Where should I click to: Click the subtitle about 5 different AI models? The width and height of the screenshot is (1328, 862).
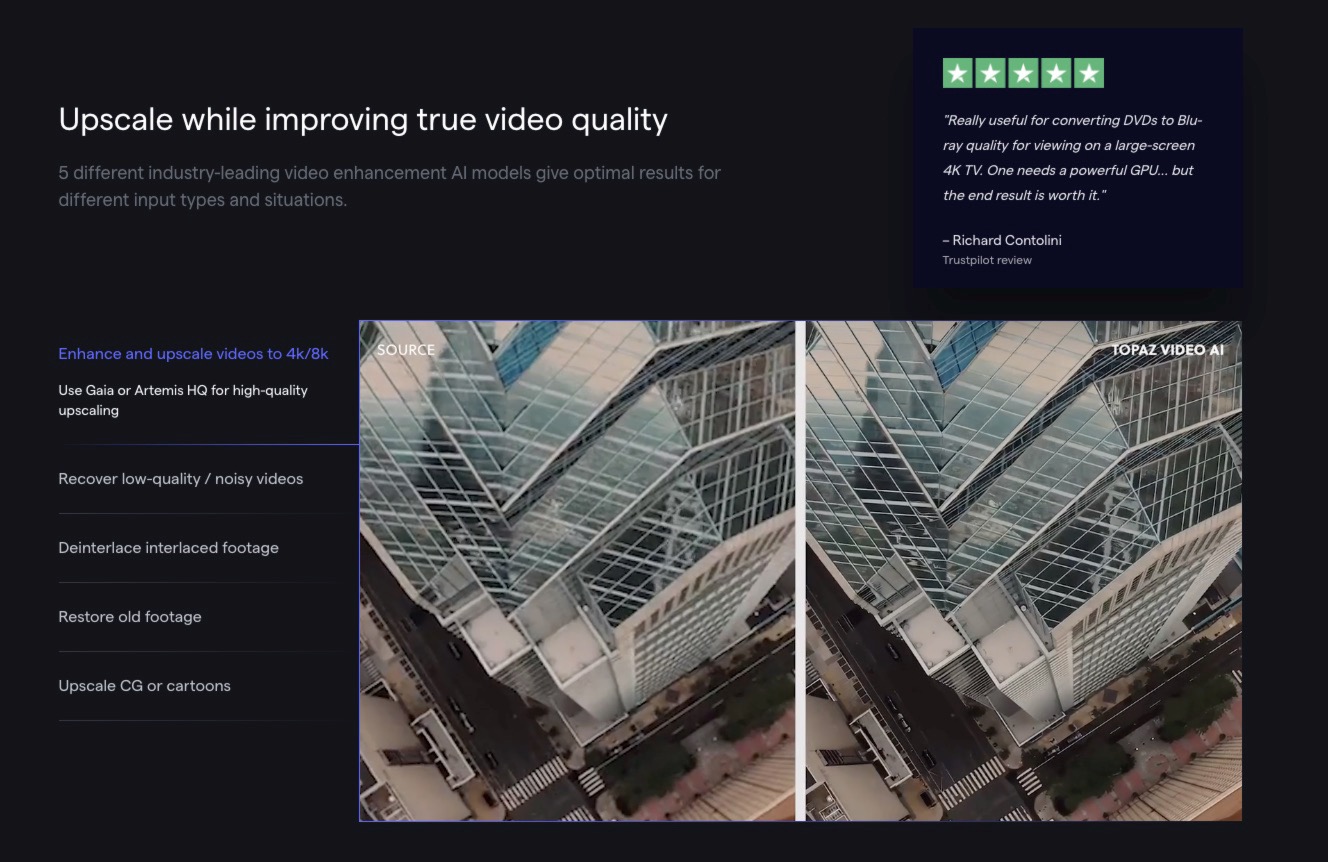[389, 186]
